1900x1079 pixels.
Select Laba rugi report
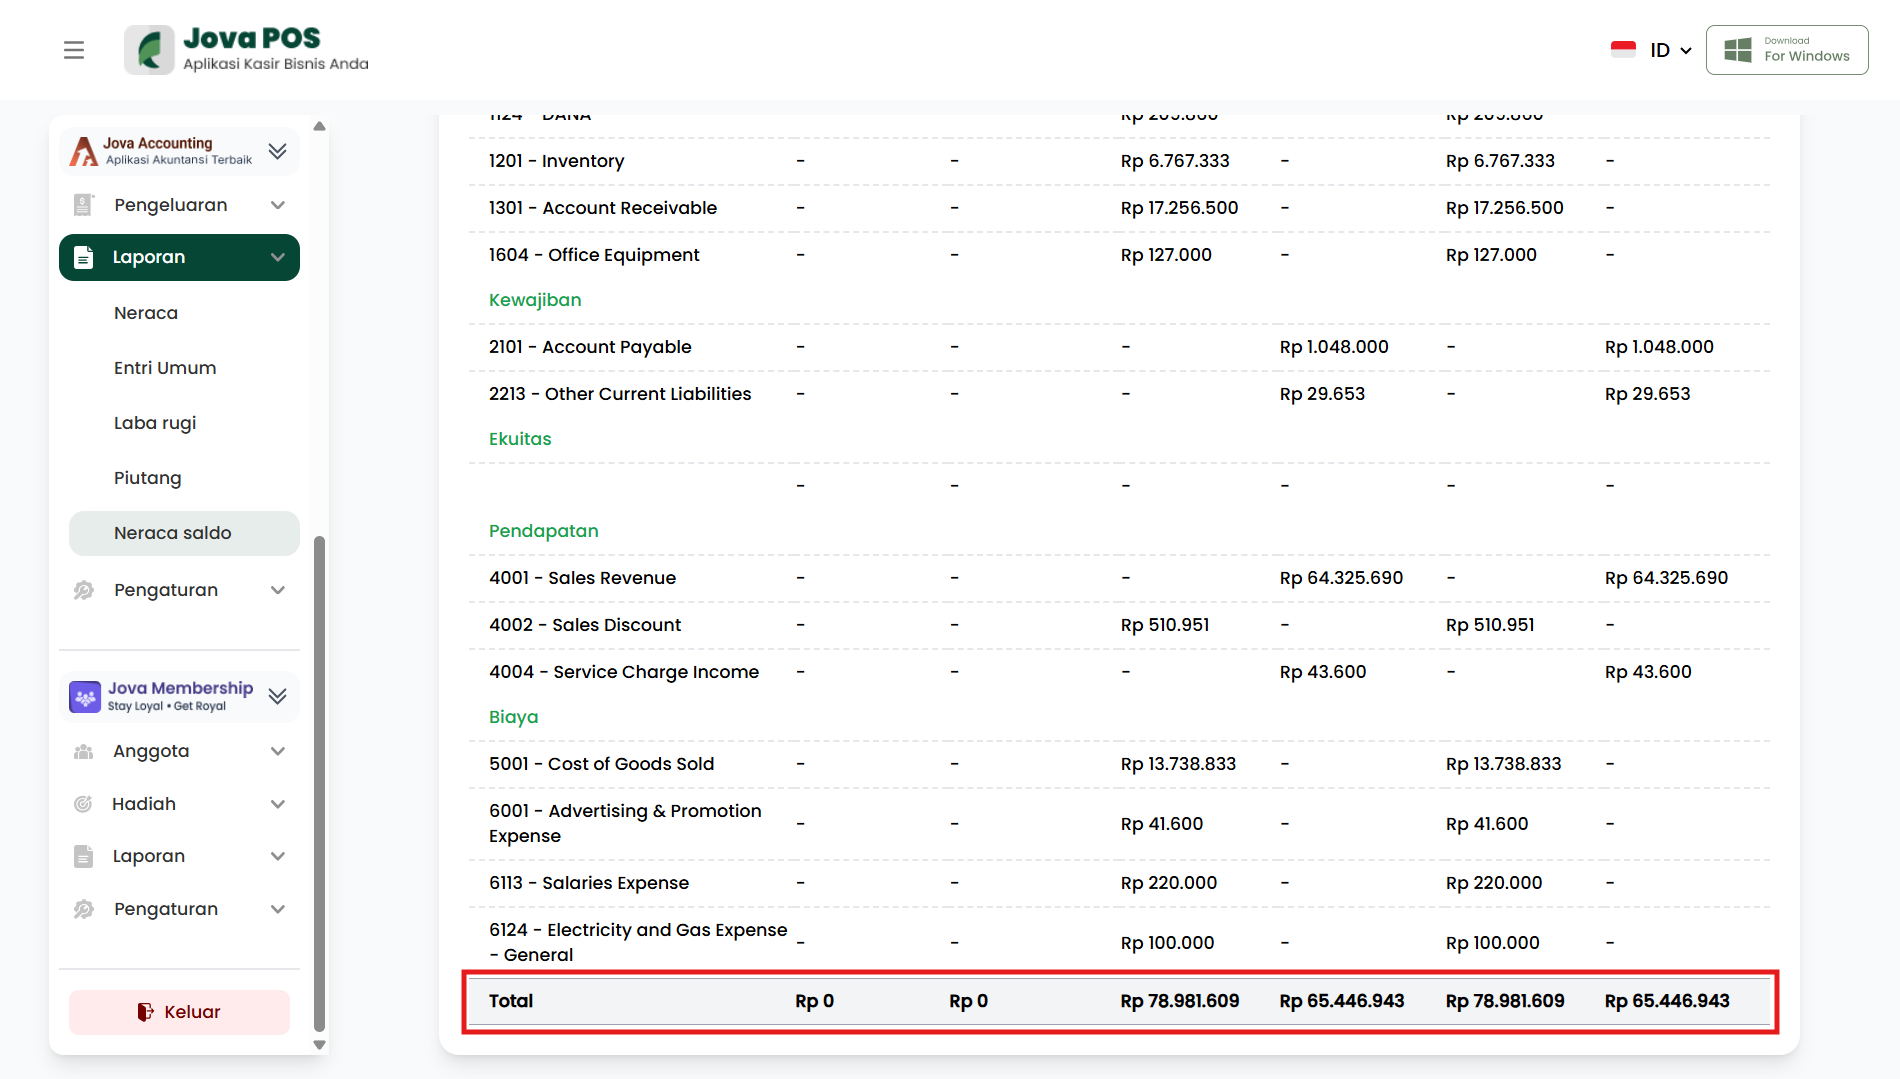point(155,423)
